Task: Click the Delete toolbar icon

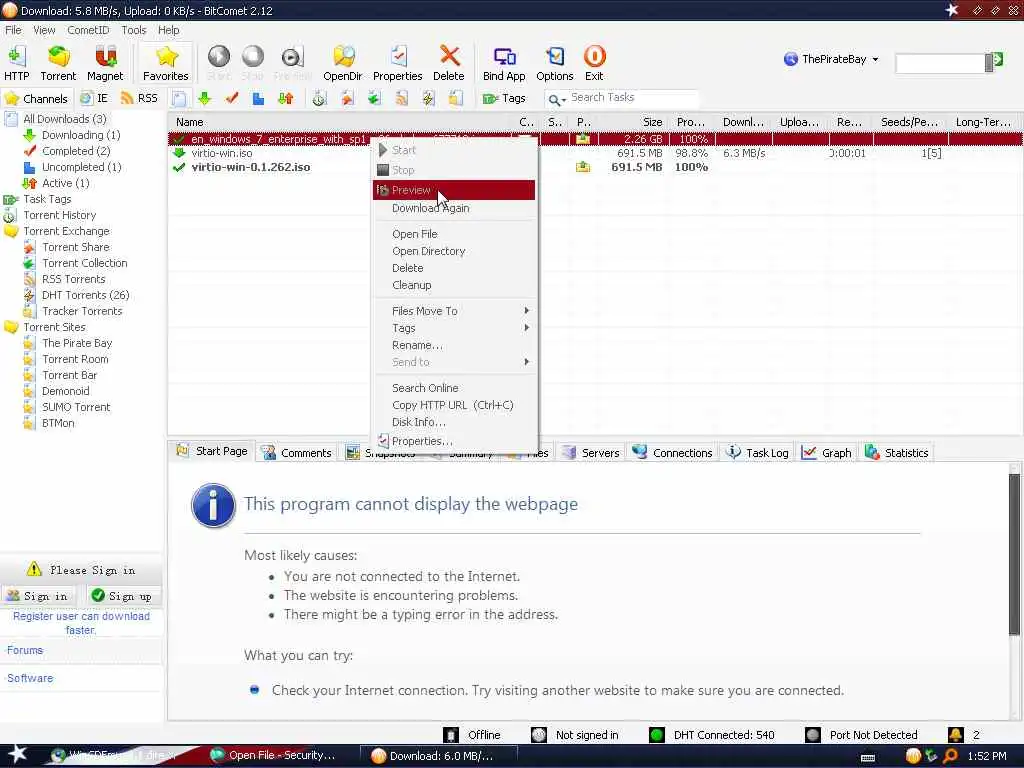Action: coord(449,63)
